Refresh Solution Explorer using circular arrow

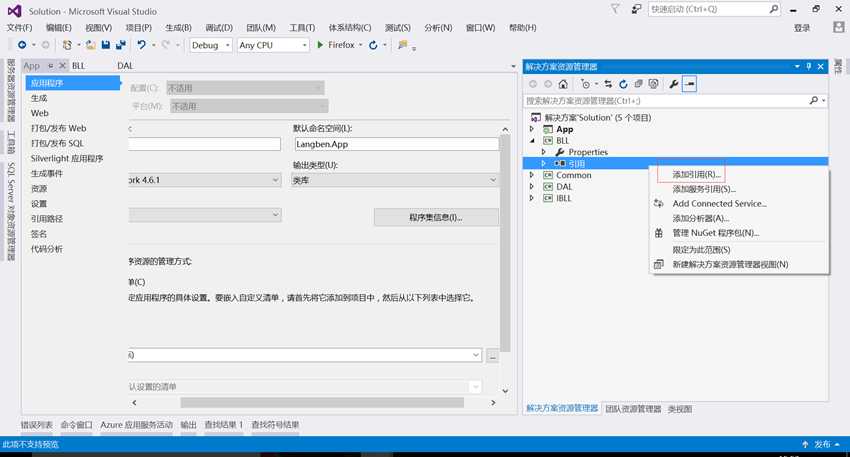(x=623, y=84)
